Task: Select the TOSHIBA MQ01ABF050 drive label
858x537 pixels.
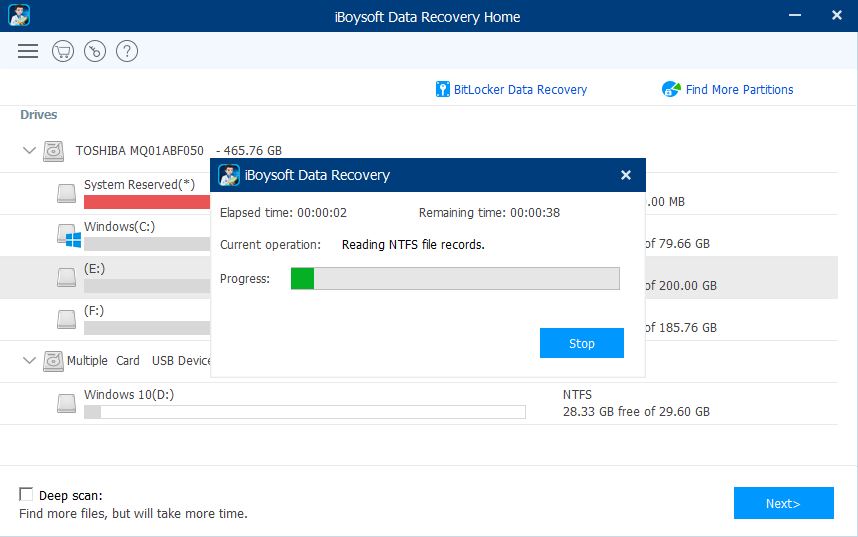Action: click(x=140, y=151)
